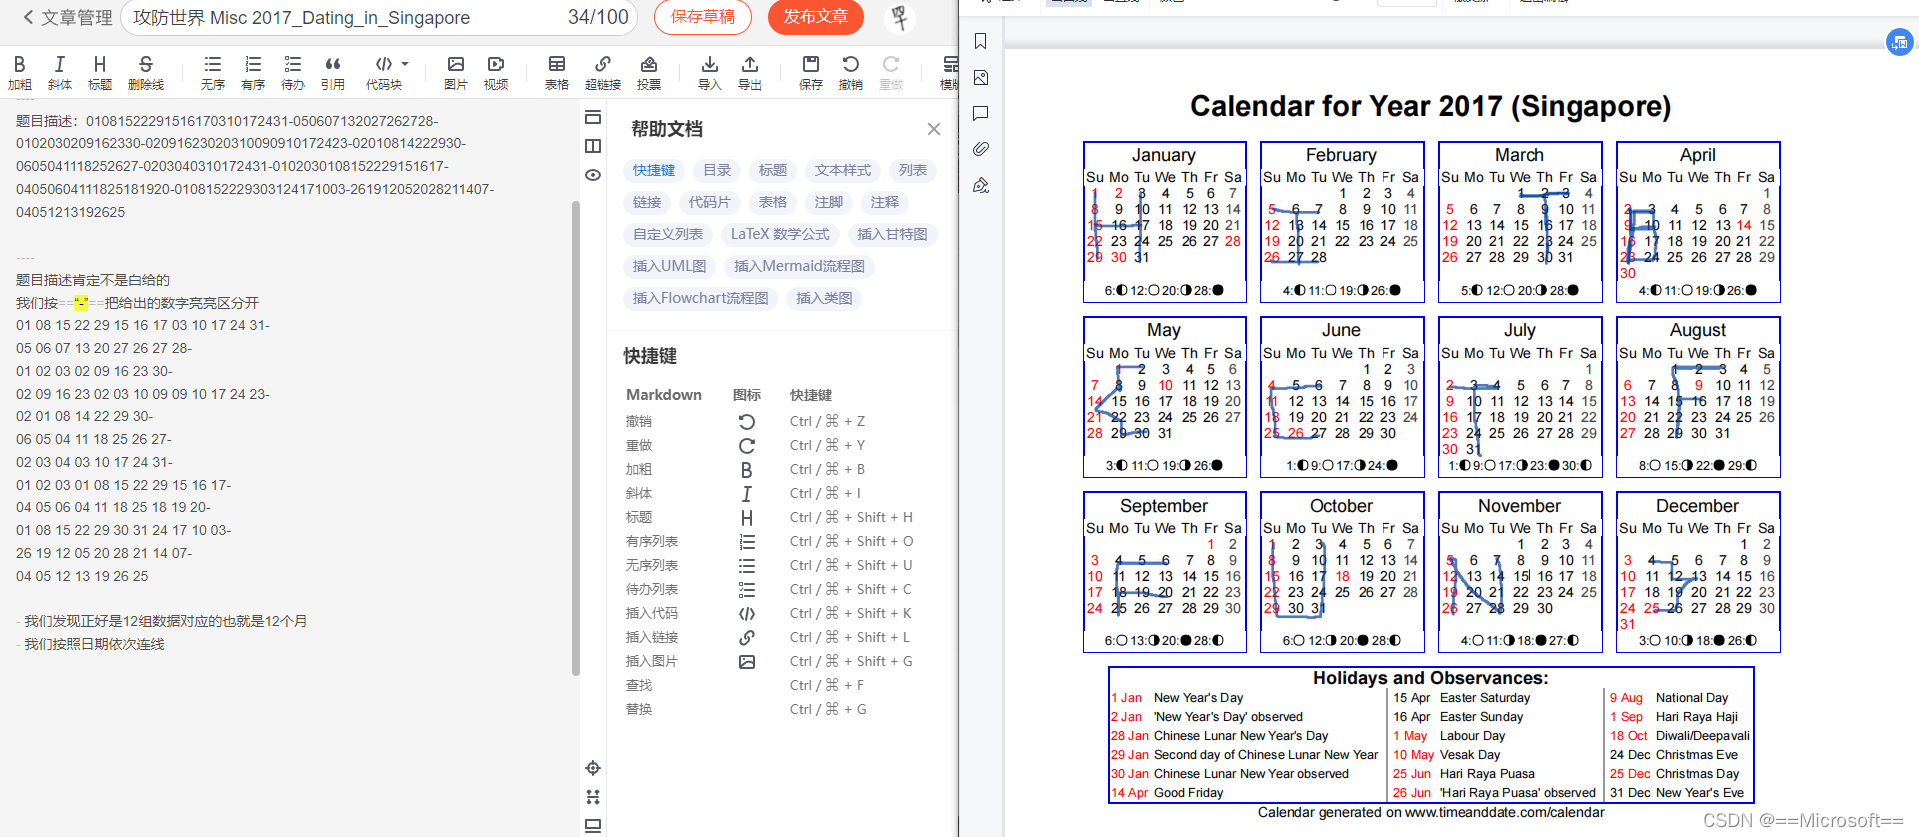Image resolution: width=1919 pixels, height=837 pixels.
Task: Apply bold formatting with 加粗 button
Action: pos(20,73)
